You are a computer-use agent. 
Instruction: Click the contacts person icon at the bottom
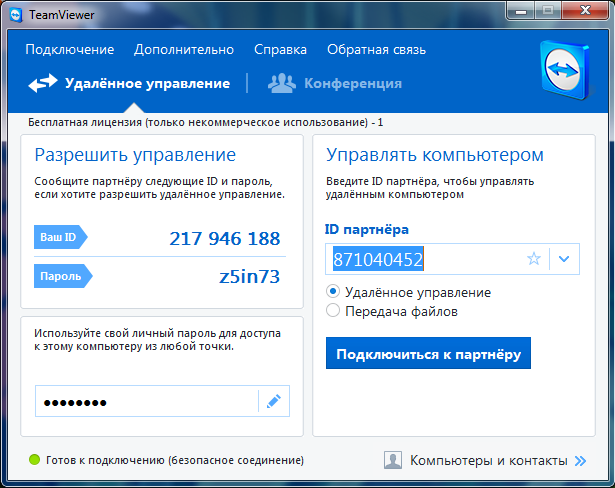coord(394,461)
